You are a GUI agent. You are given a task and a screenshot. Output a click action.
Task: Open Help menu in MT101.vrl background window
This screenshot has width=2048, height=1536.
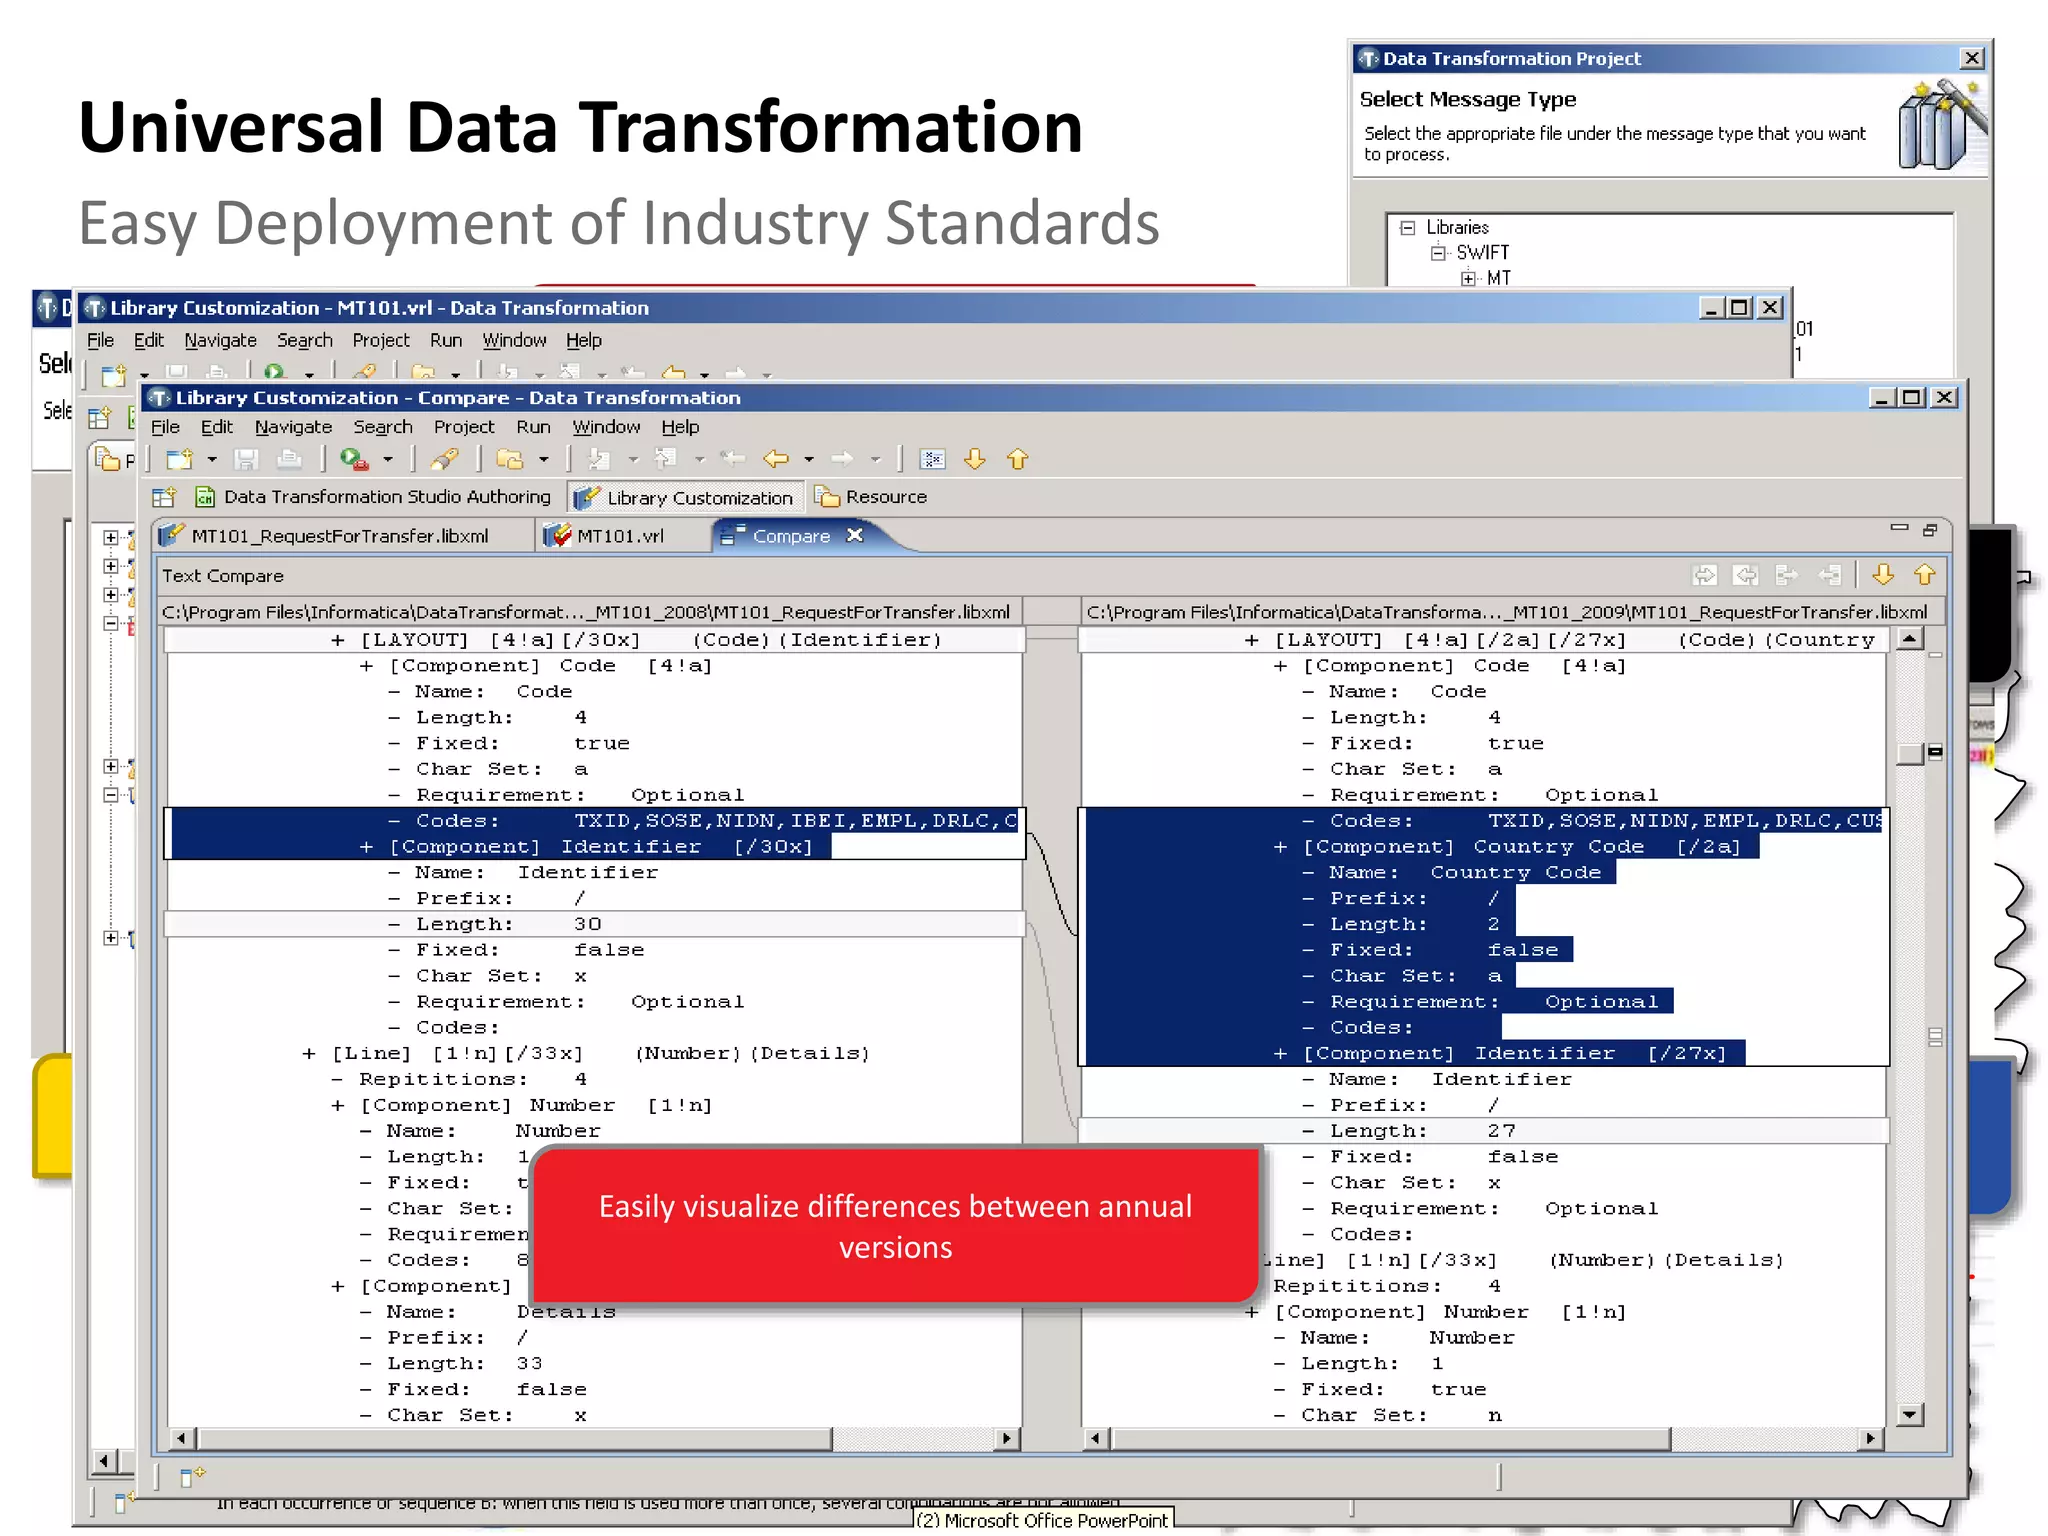(x=584, y=340)
